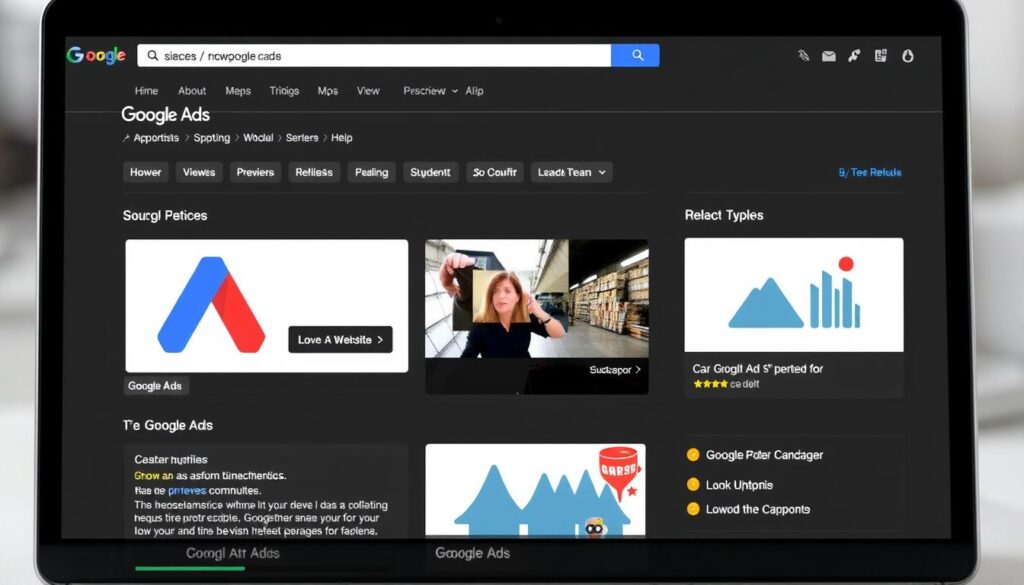Open the woman-in-warehouse video thumbnail
Viewport: 1024px width, 585px height.
click(x=536, y=299)
